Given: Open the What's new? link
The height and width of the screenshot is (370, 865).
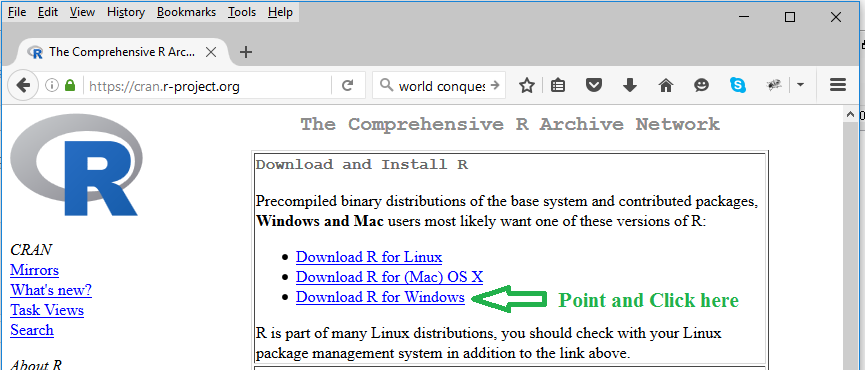Looking at the screenshot, I should (51, 290).
